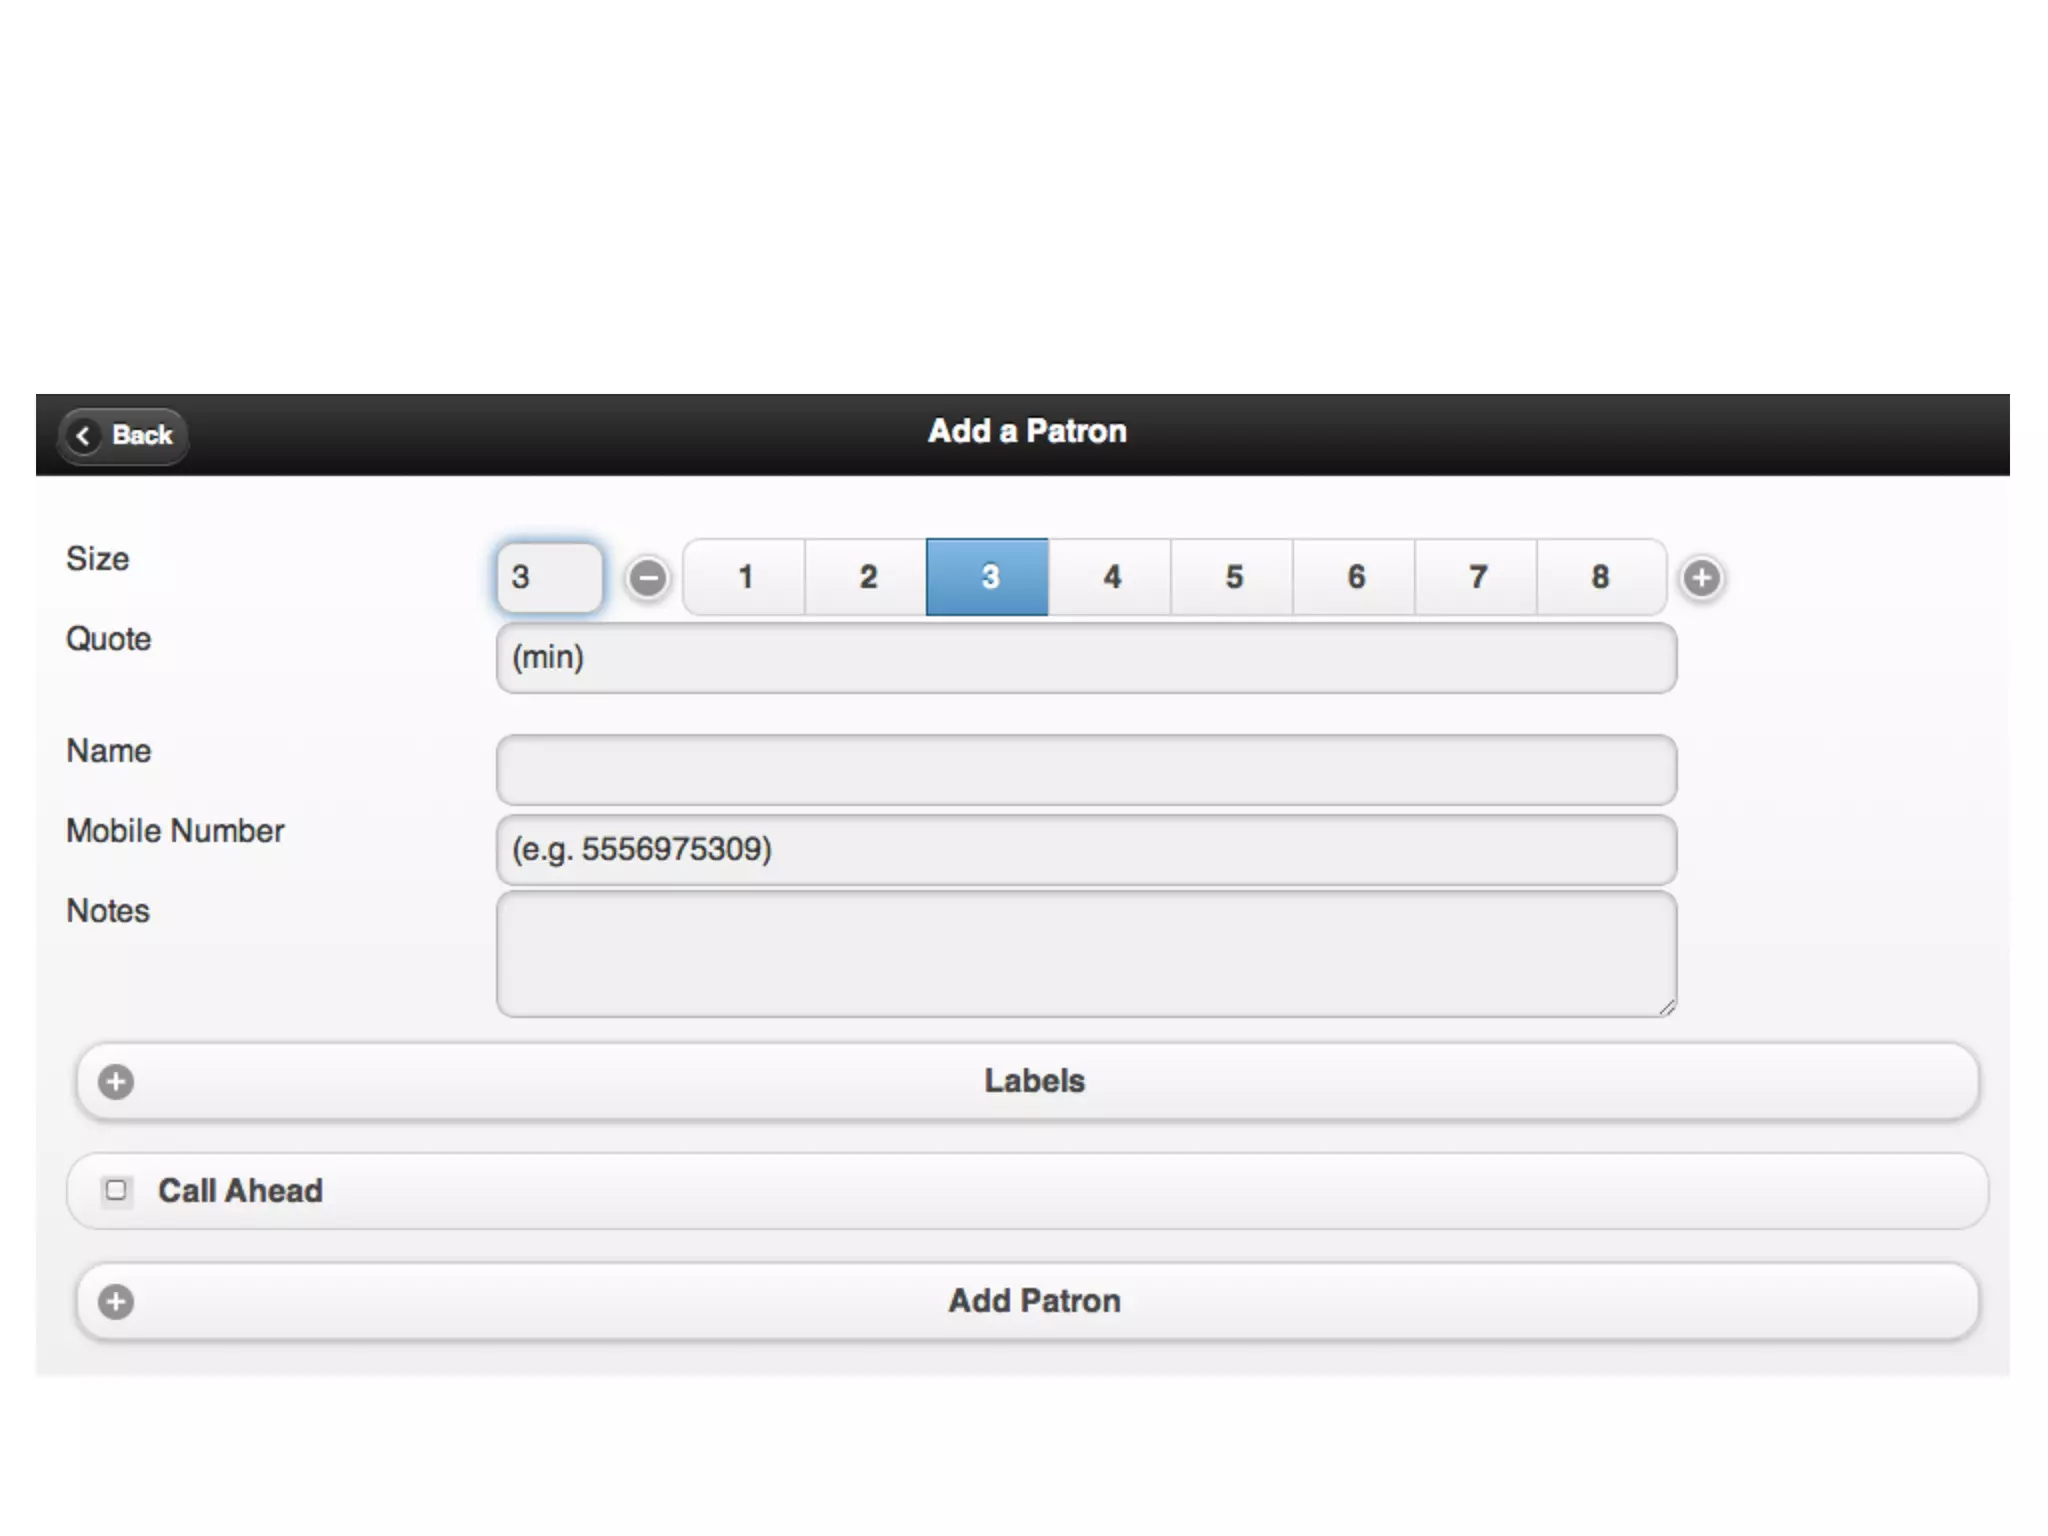2048x1536 pixels.
Task: Toggle the Call Ahead checkbox
Action: click(x=116, y=1190)
